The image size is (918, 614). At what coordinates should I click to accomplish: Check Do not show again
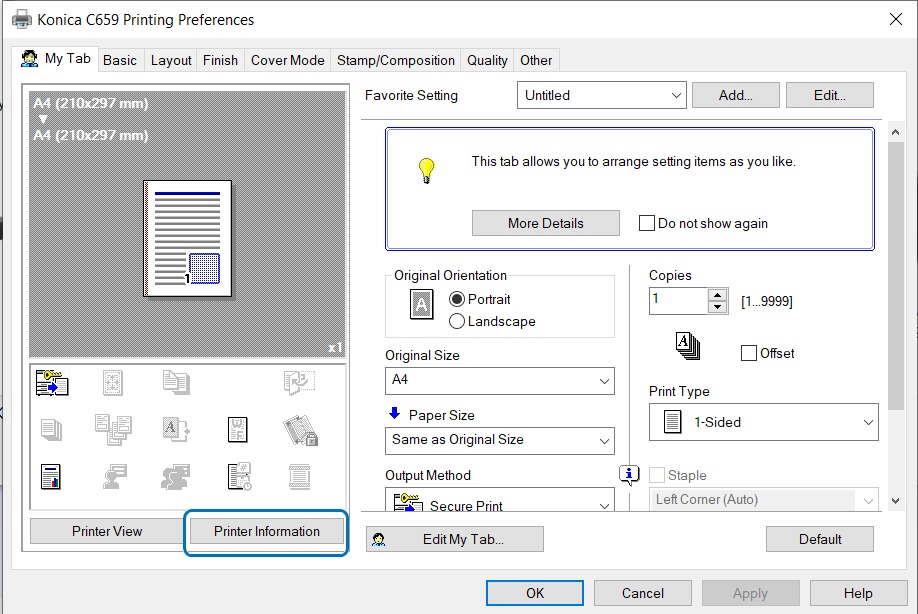(x=647, y=223)
